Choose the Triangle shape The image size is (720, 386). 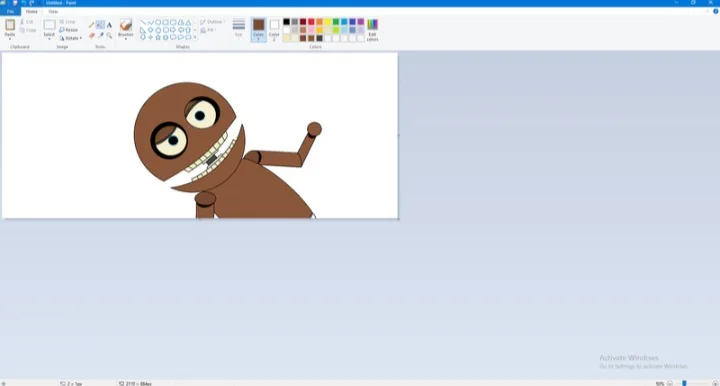click(x=188, y=22)
